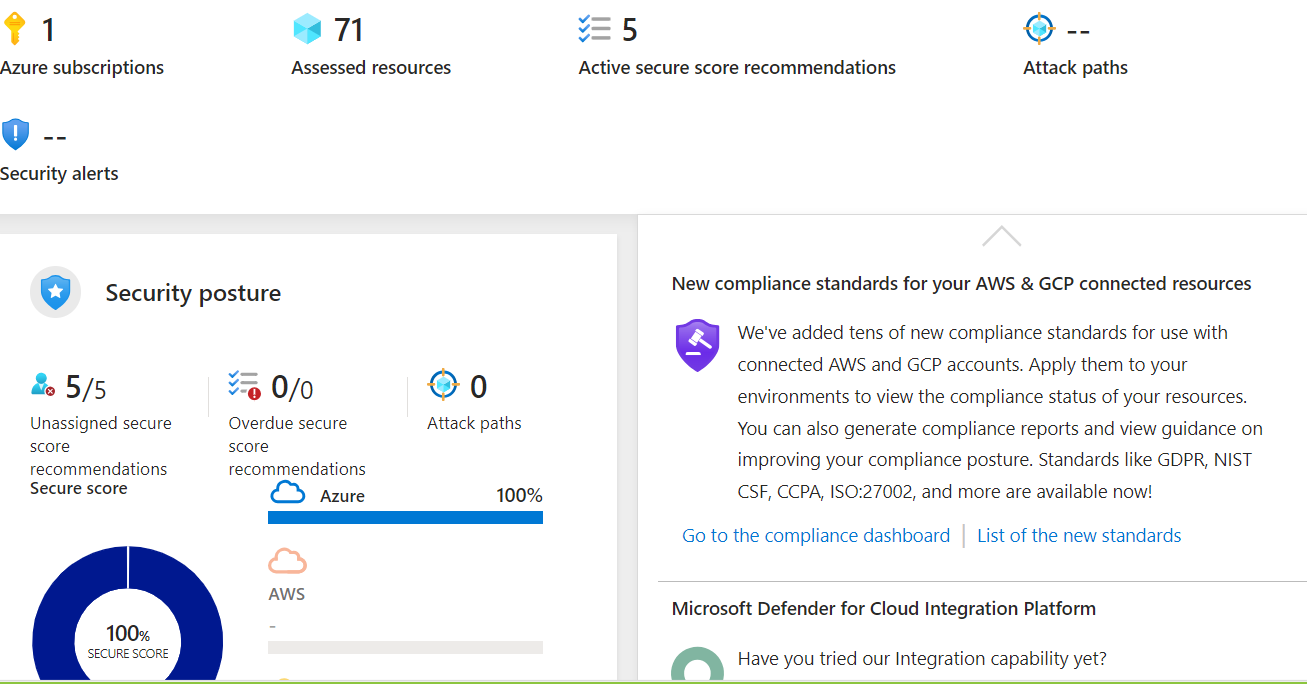The width and height of the screenshot is (1307, 684).
Task: Click the Security posture shield star icon
Action: click(55, 293)
